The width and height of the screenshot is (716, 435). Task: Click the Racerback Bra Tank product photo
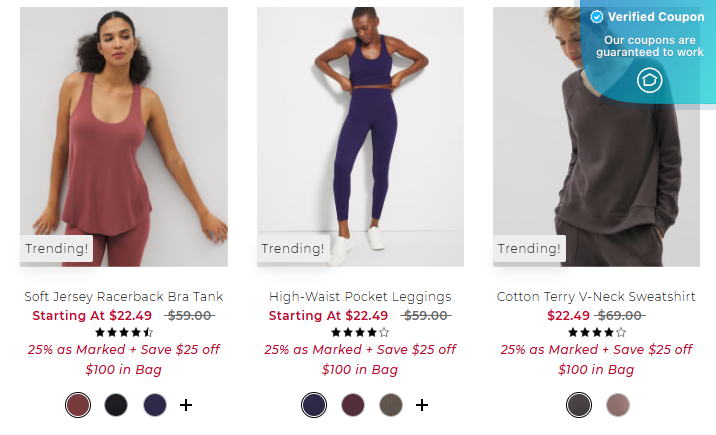pos(124,136)
